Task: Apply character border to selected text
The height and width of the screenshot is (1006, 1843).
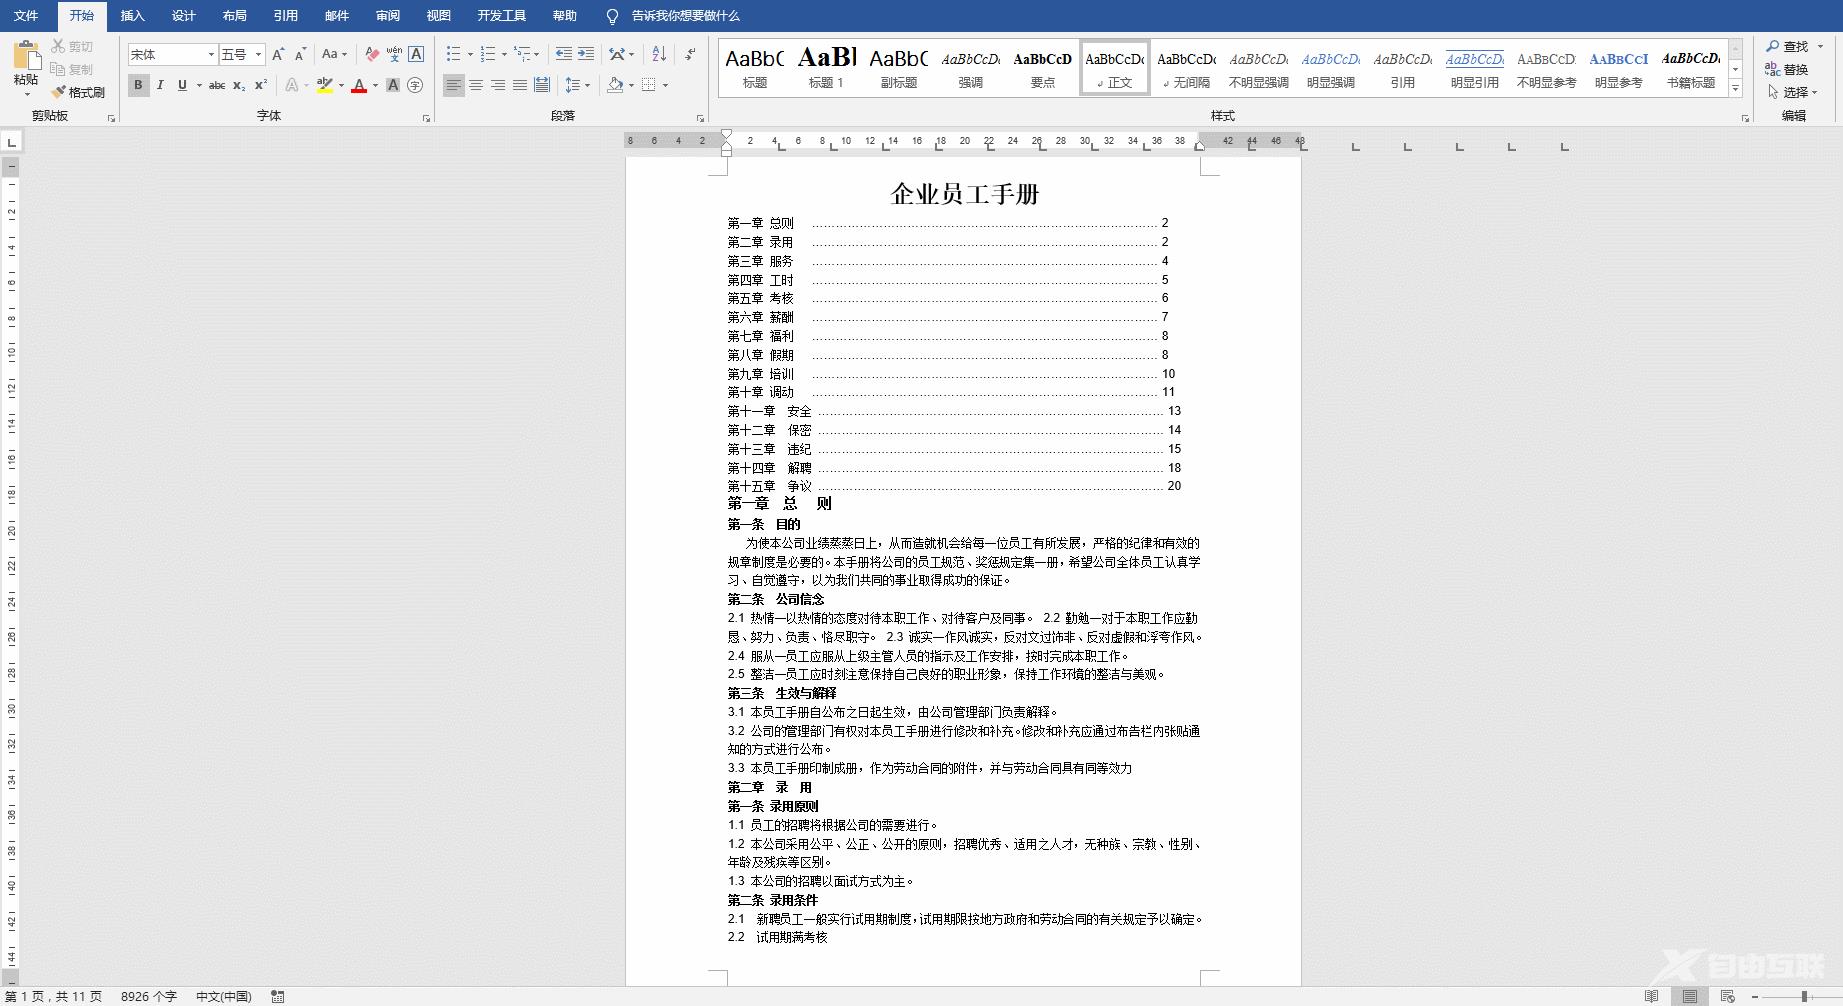Action: 414,55
